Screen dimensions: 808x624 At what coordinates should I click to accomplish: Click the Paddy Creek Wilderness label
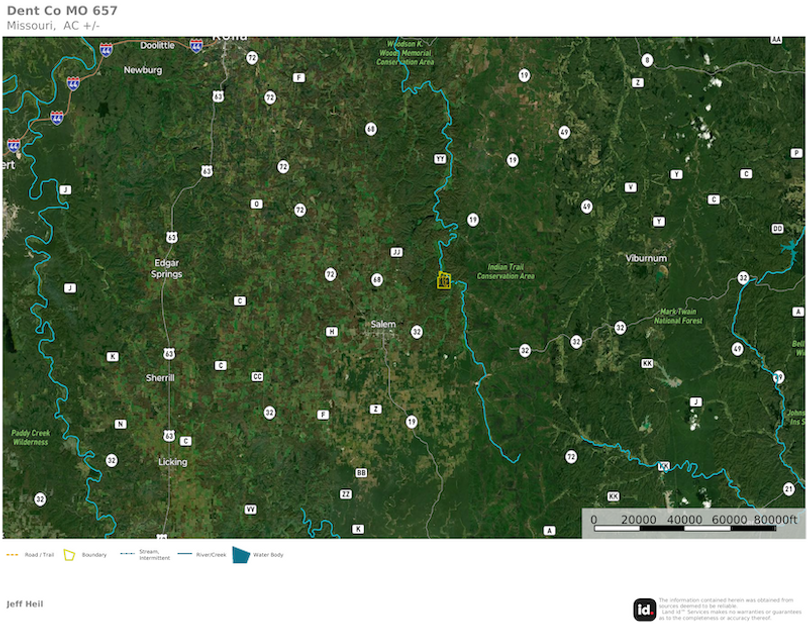point(31,437)
